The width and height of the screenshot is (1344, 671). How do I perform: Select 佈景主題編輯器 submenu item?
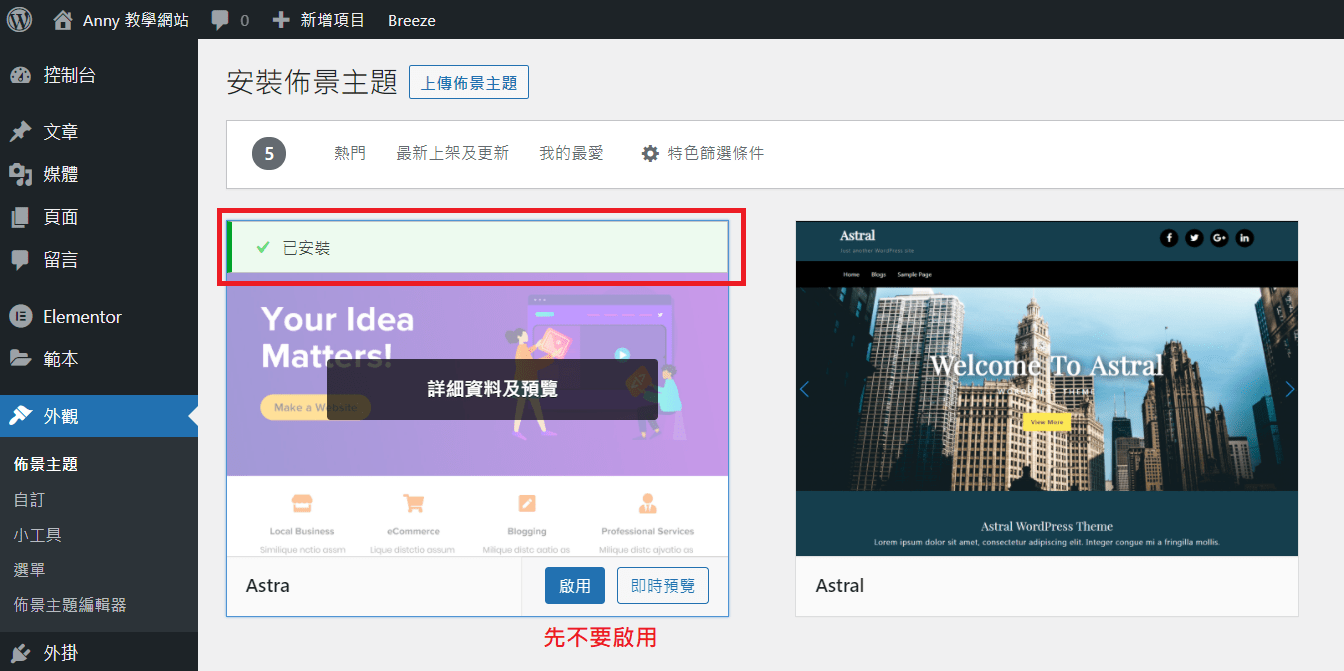coord(70,605)
